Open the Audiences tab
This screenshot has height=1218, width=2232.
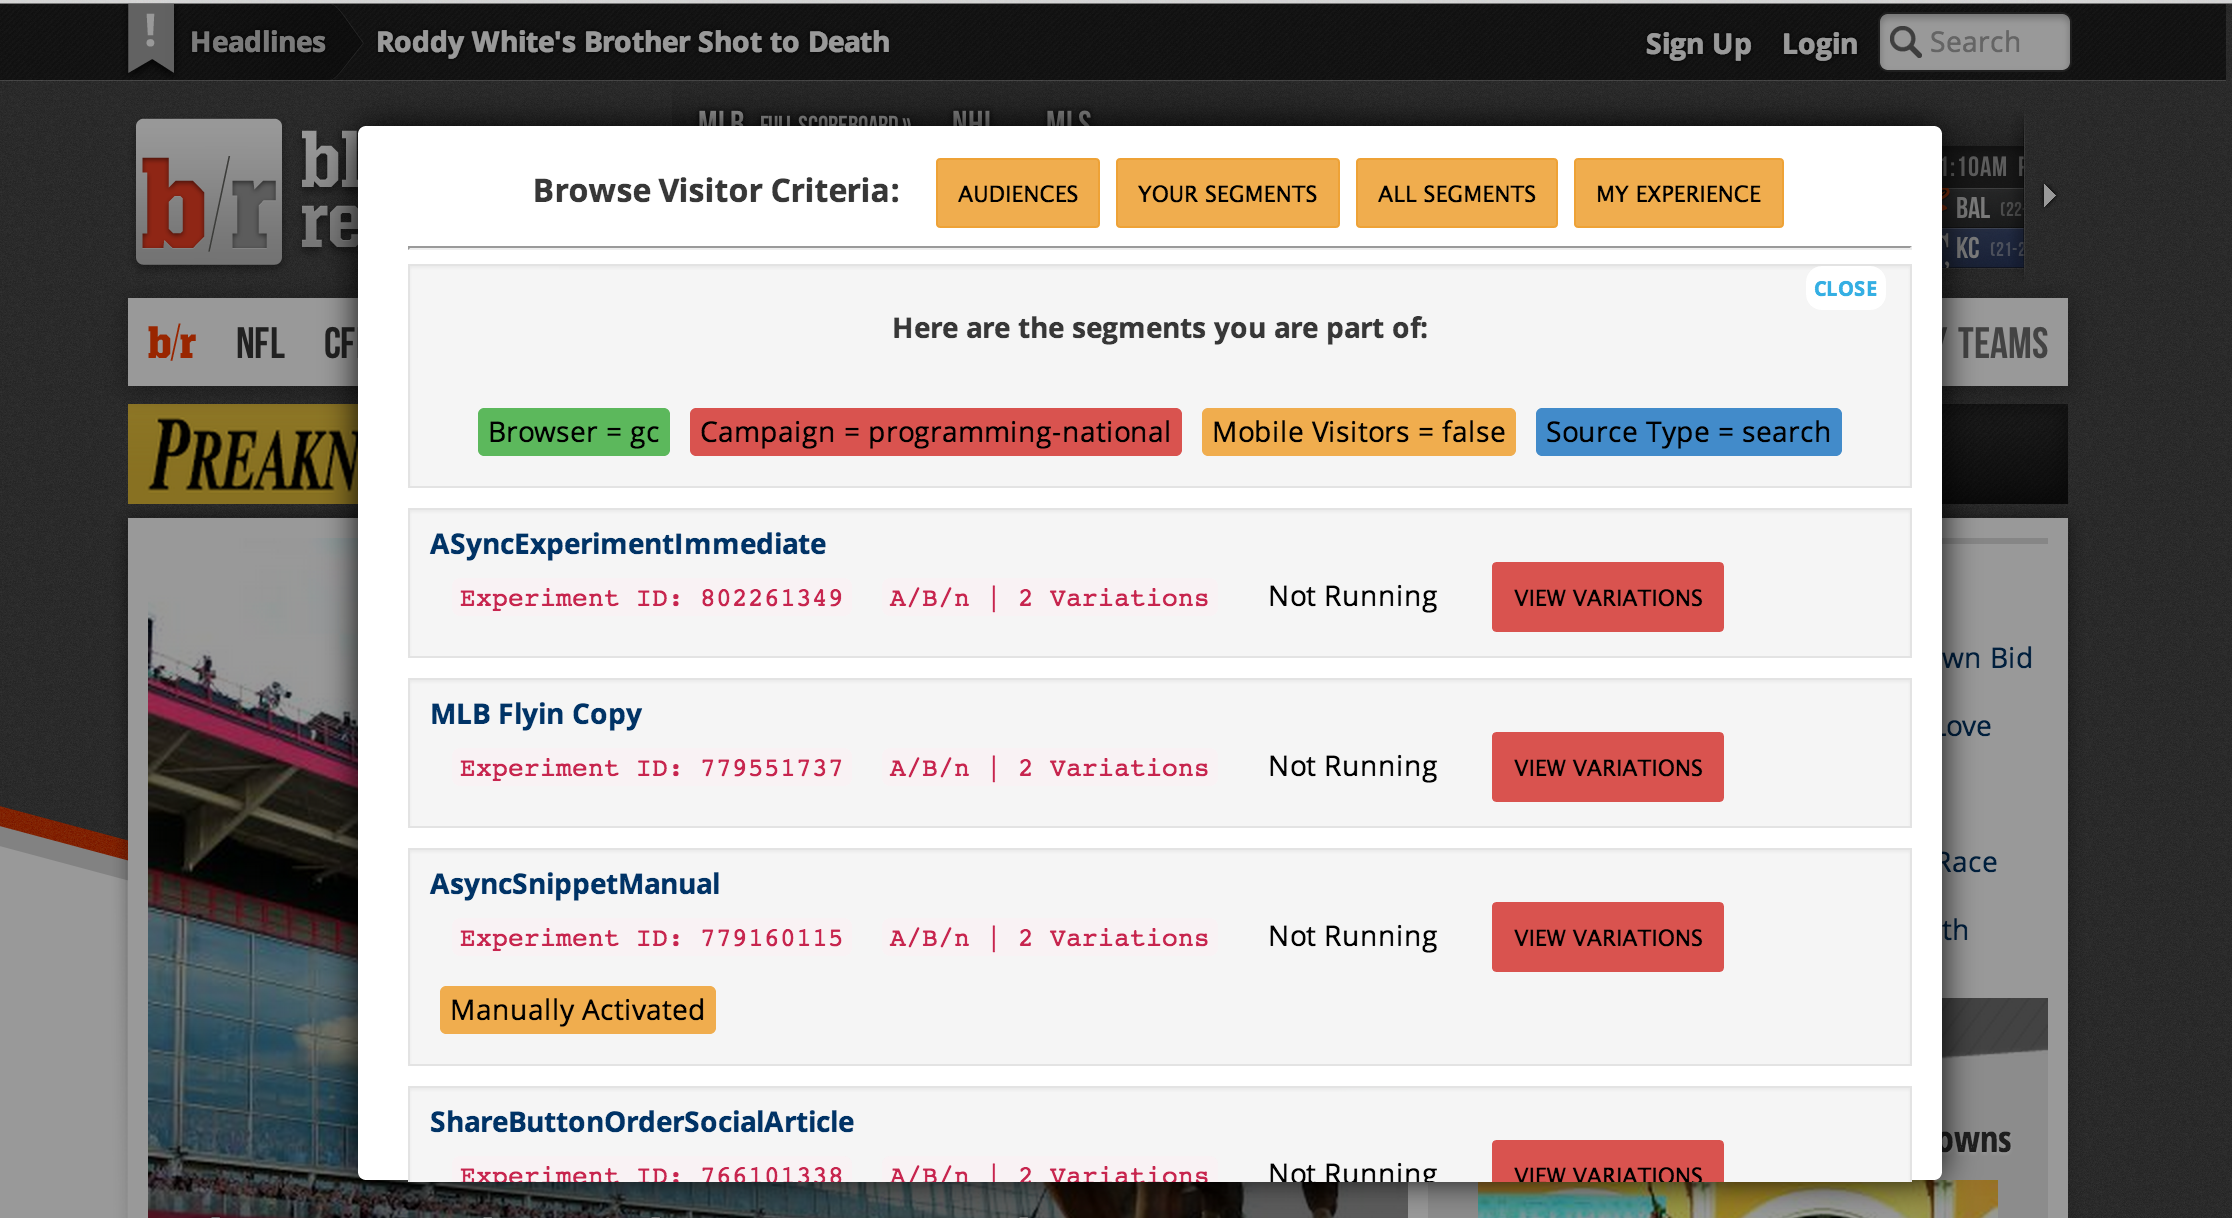[1017, 193]
